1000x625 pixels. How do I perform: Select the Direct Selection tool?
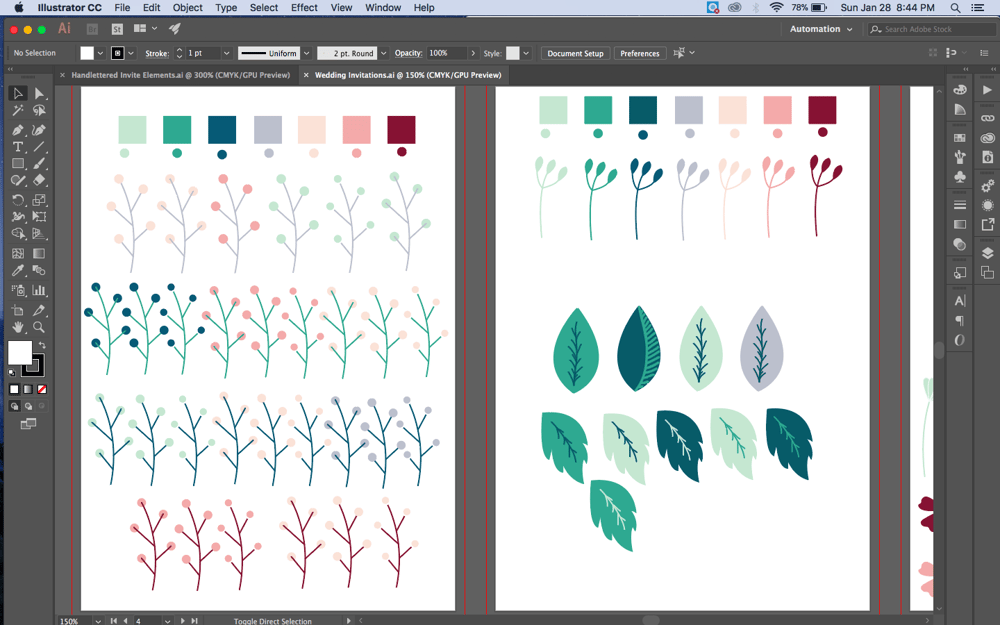(39, 93)
